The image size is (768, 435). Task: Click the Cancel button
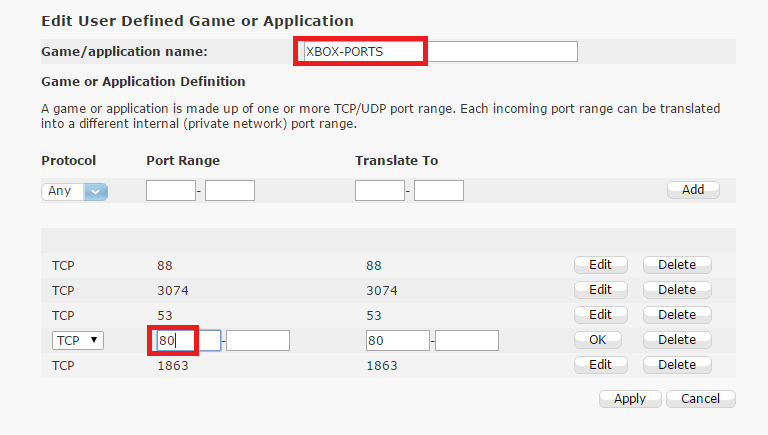[x=700, y=399]
